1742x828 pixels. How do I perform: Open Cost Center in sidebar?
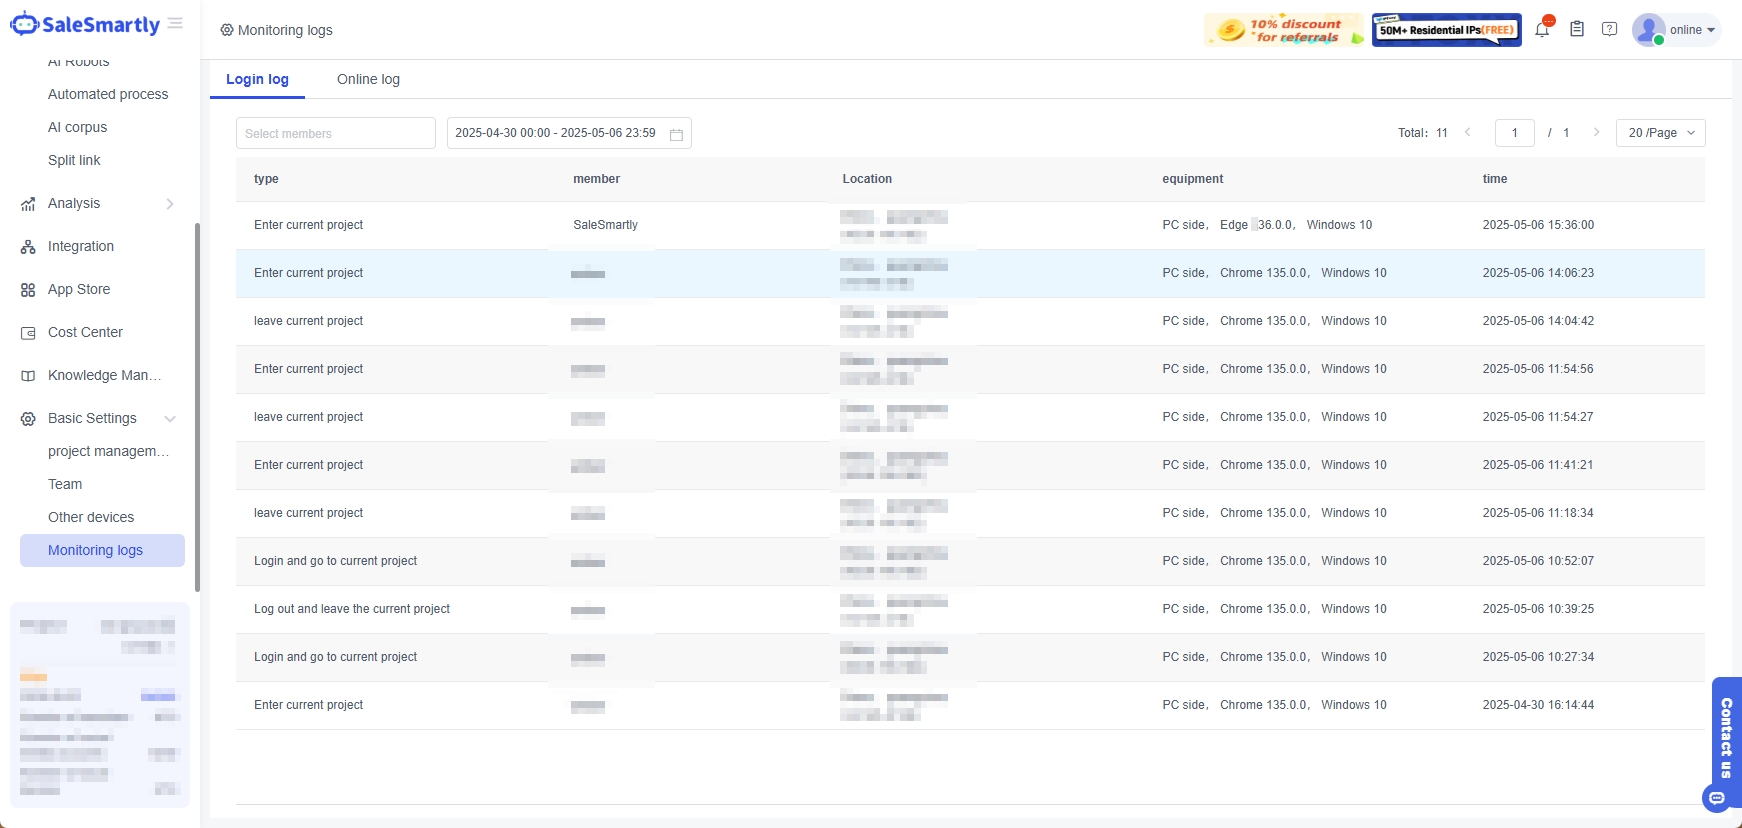tap(85, 333)
